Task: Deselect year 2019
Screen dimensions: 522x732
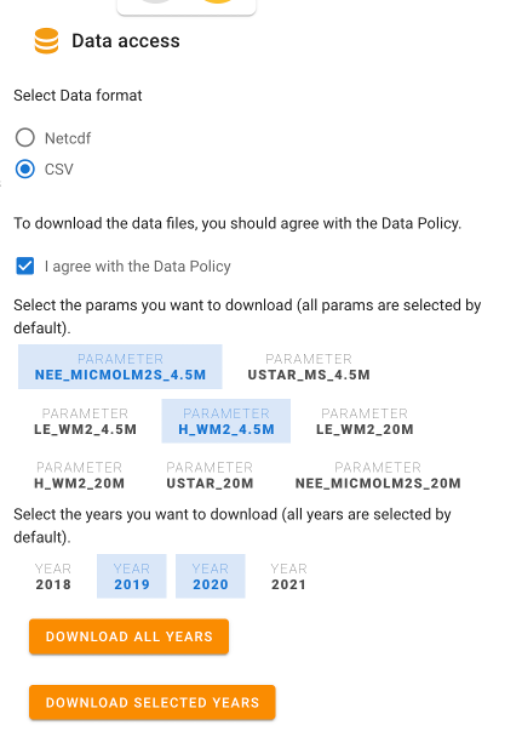Action: 132,577
